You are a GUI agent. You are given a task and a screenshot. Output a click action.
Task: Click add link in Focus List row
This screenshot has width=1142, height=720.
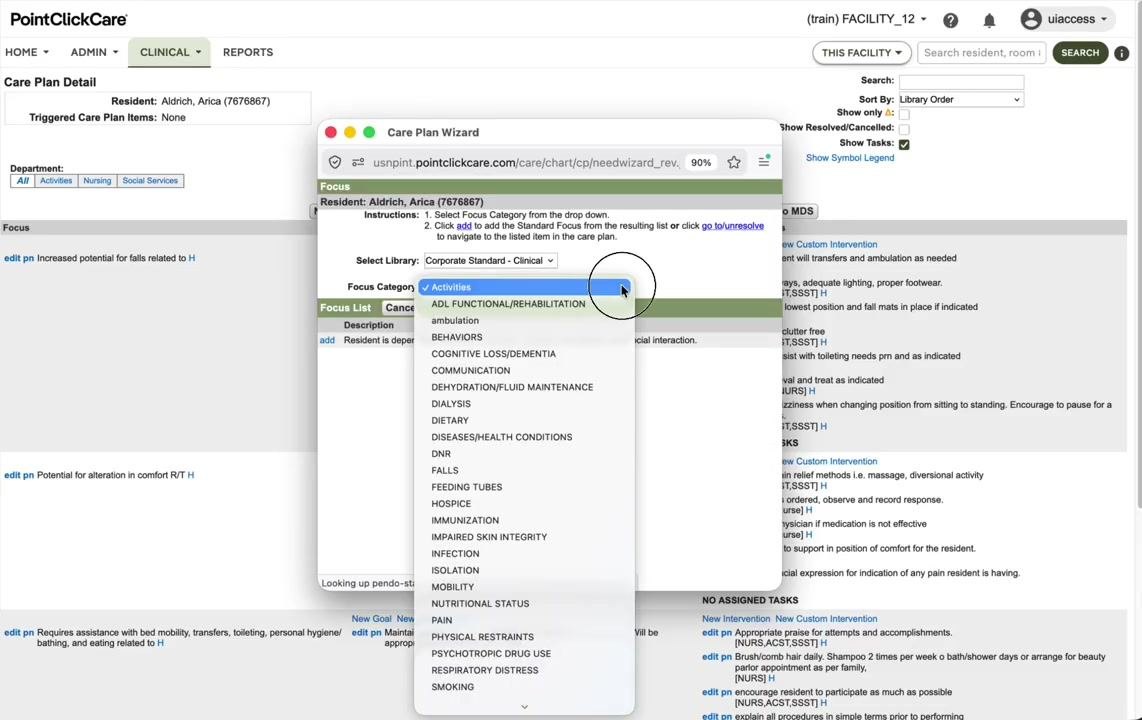(327, 340)
